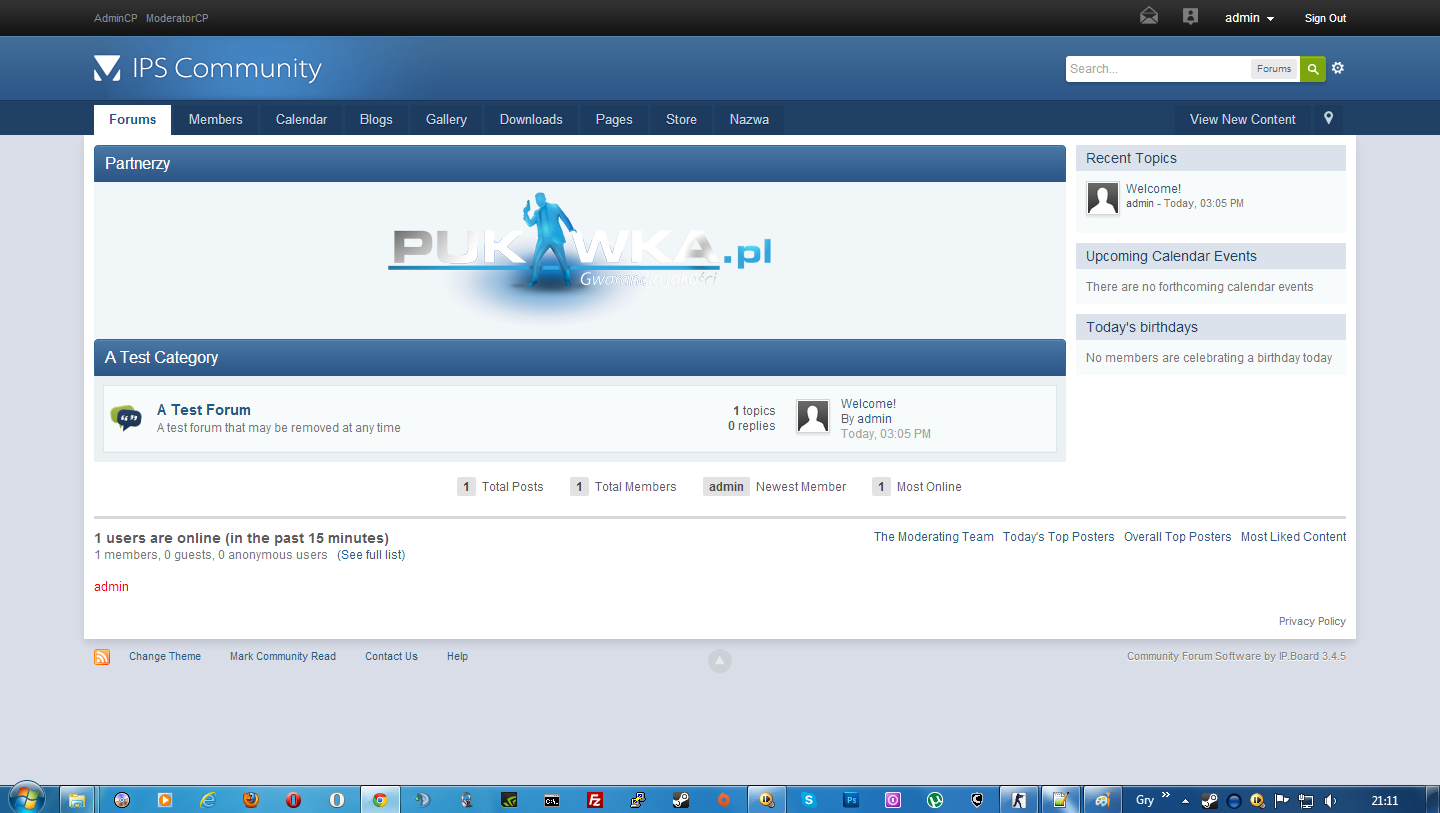
Task: Expand the admin user dropdown menu
Action: coord(1249,18)
